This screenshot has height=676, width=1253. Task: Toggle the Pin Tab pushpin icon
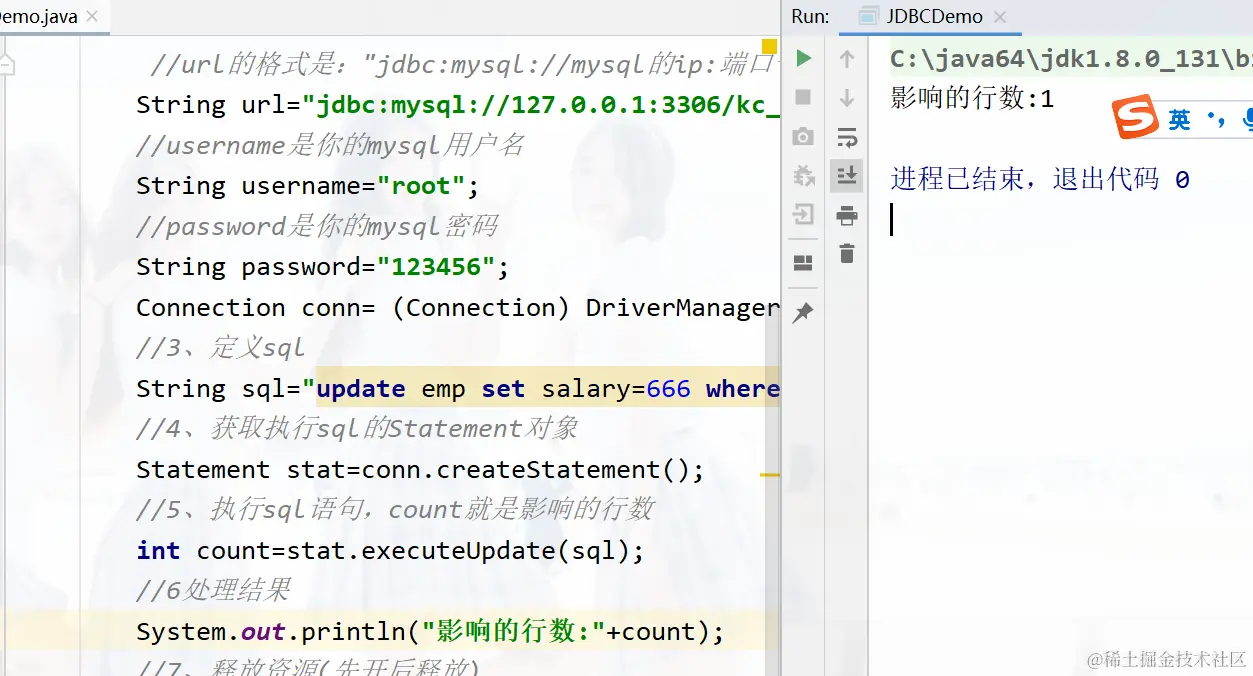803,313
